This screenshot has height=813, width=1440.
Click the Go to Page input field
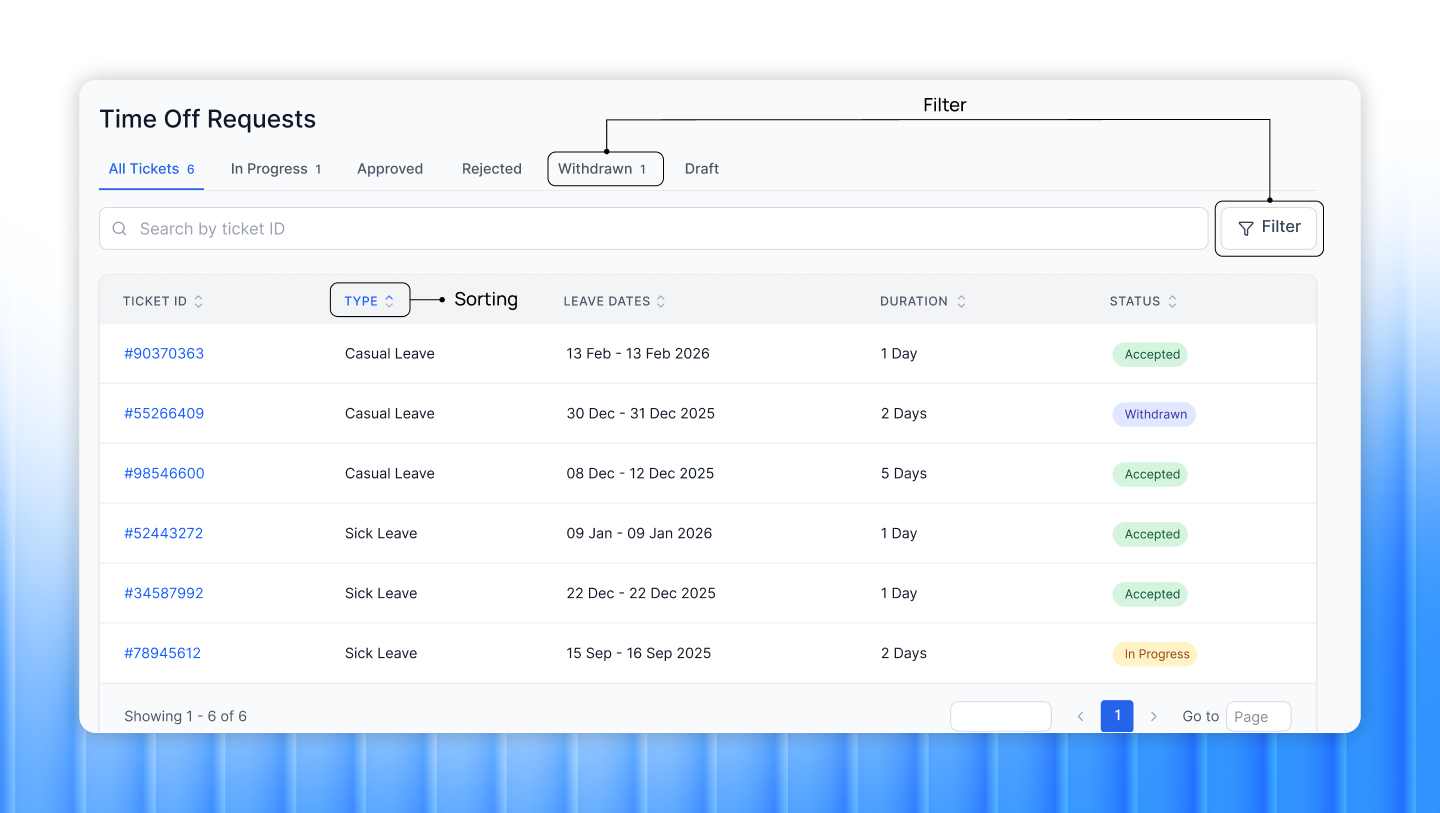pyautogui.click(x=1258, y=716)
